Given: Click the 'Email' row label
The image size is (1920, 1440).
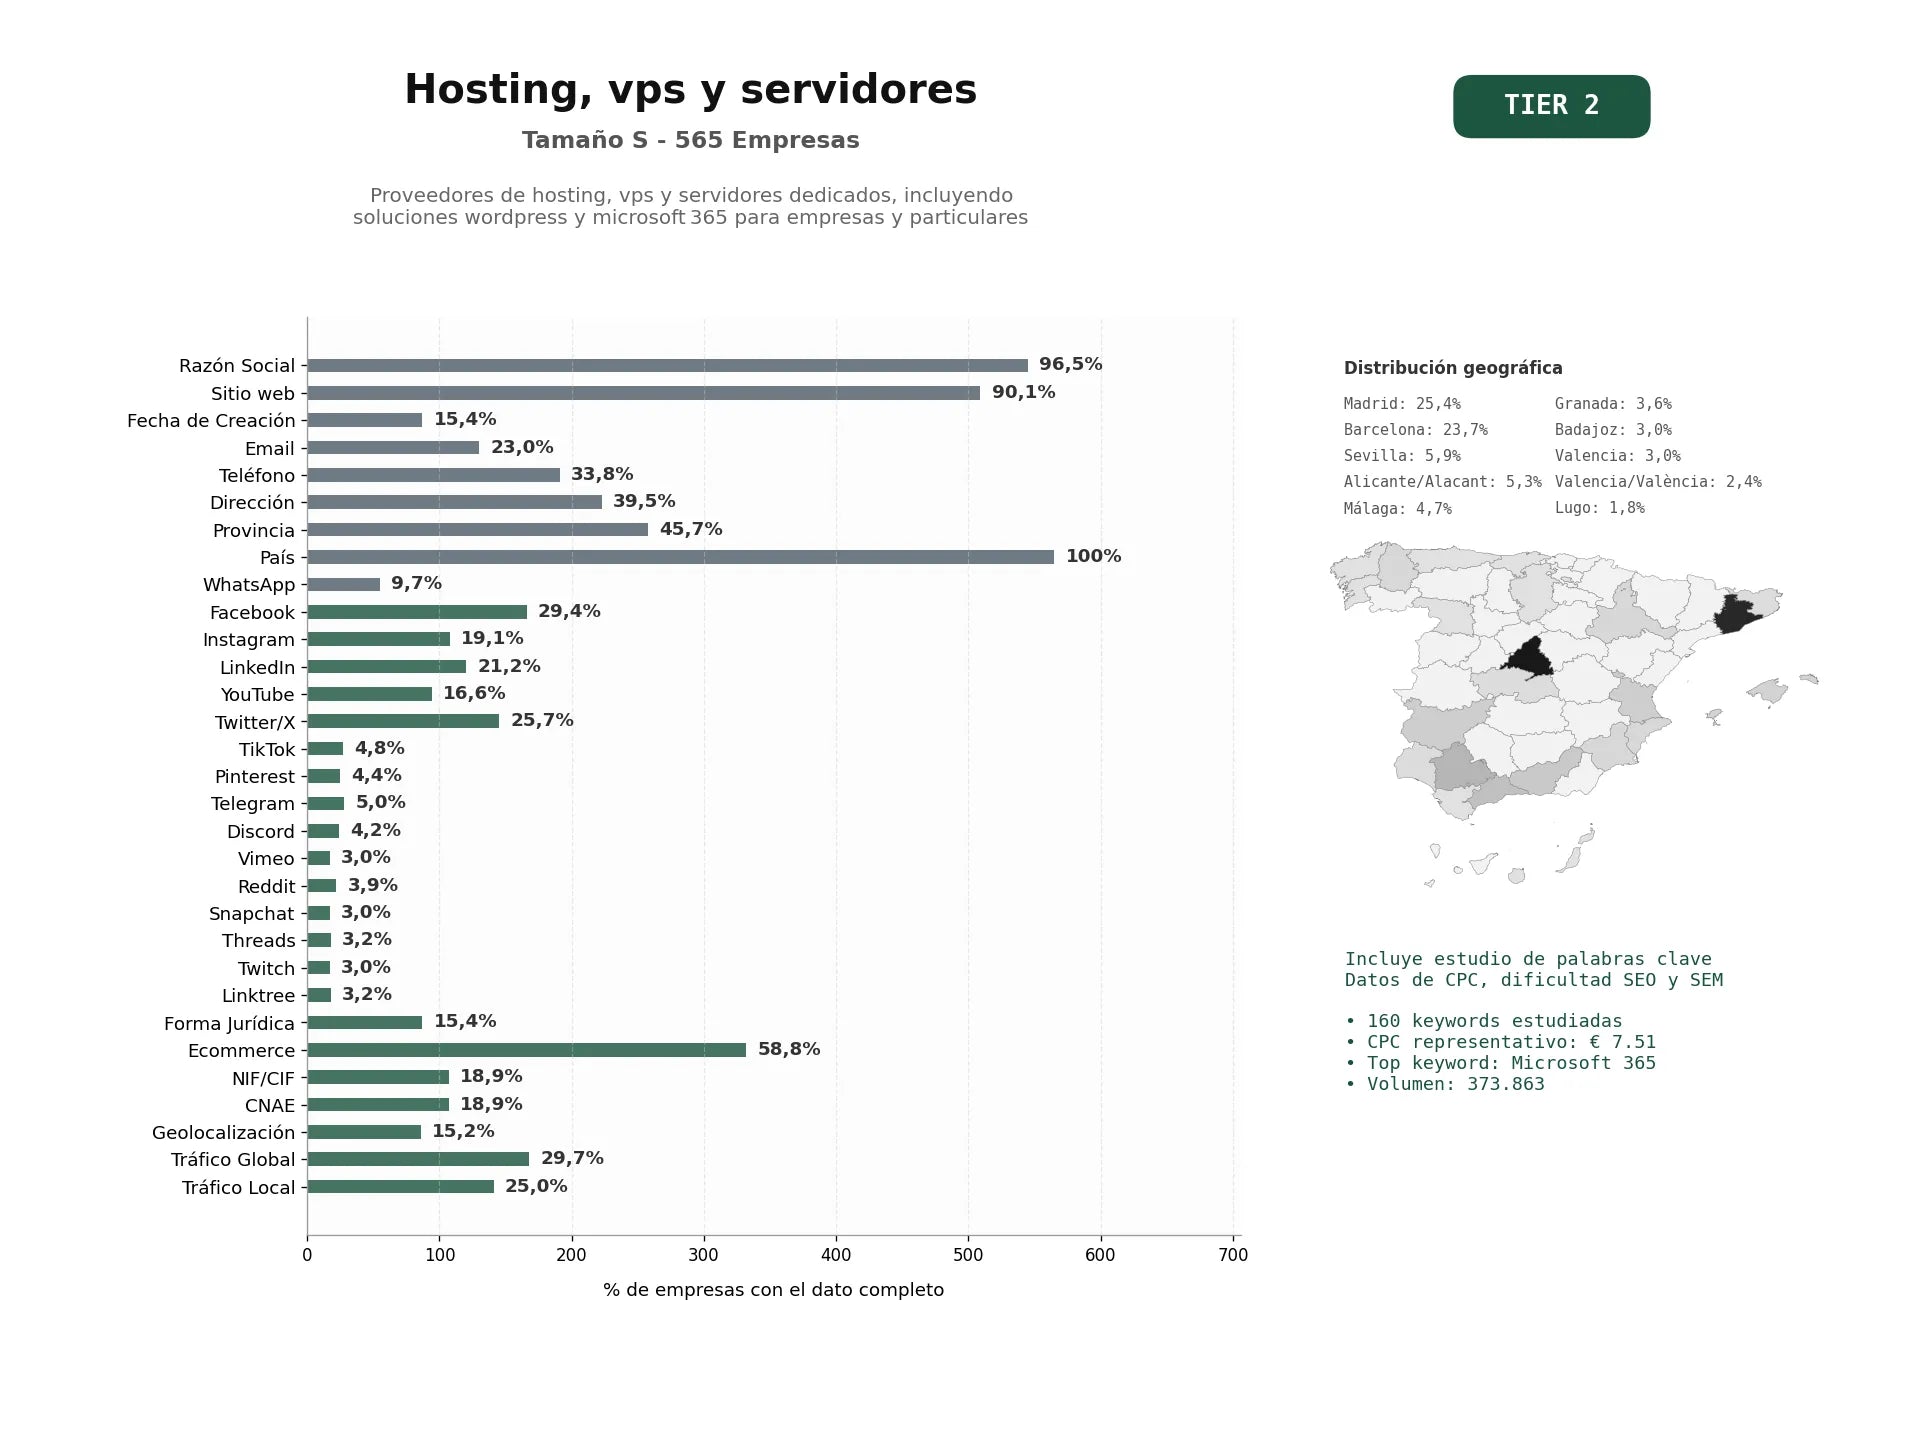Looking at the screenshot, I should (x=270, y=448).
